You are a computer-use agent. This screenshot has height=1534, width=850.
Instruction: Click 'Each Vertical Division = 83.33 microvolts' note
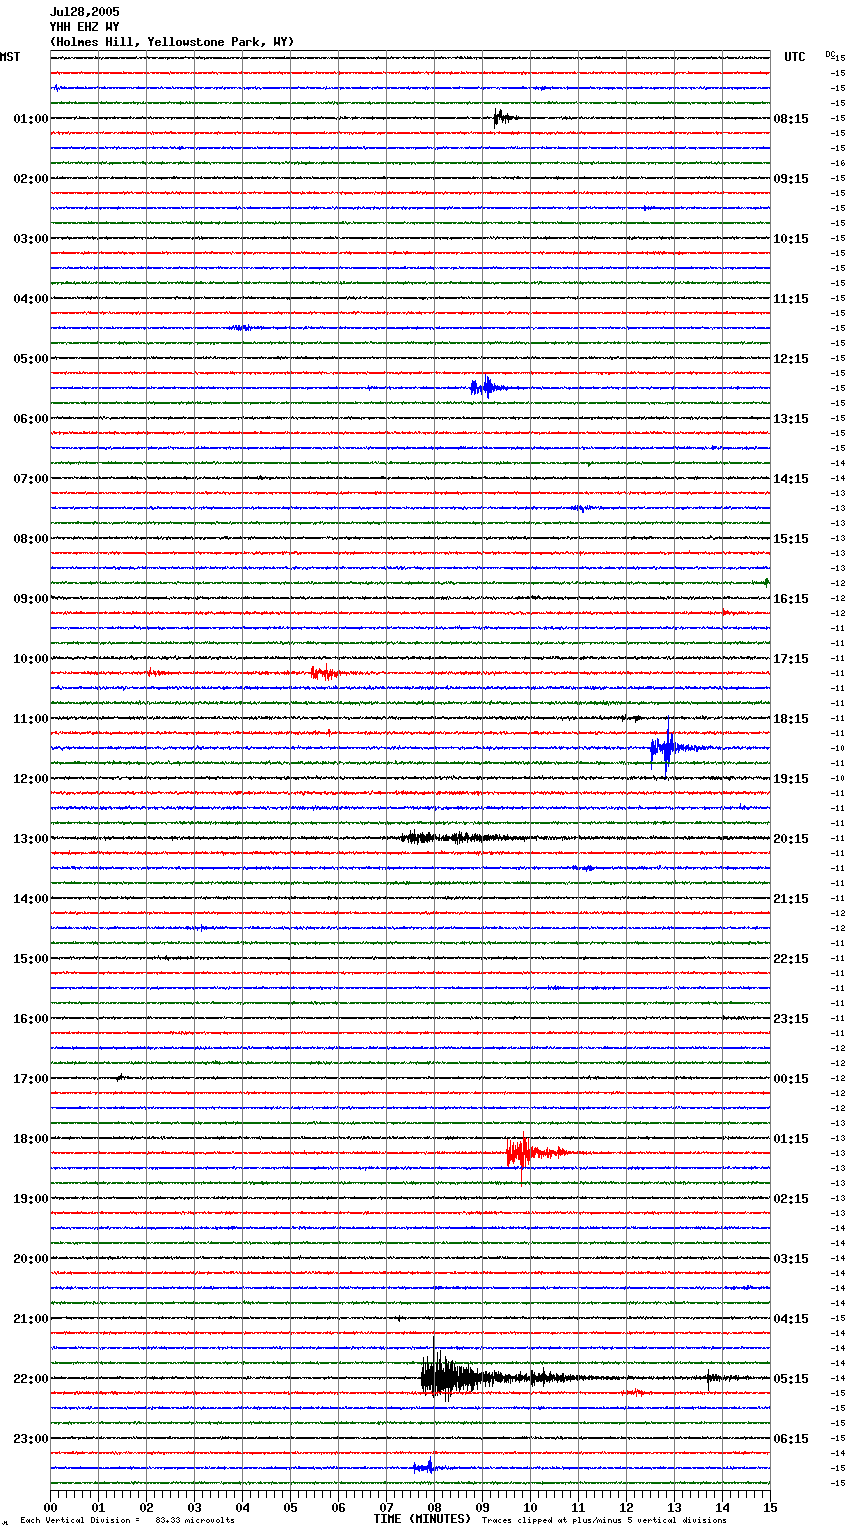click(127, 1521)
